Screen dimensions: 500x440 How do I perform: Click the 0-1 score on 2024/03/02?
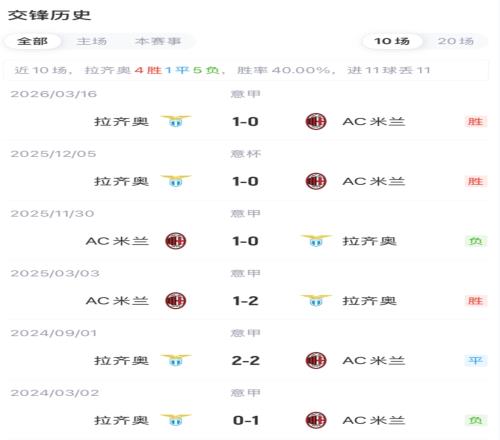pos(245,420)
